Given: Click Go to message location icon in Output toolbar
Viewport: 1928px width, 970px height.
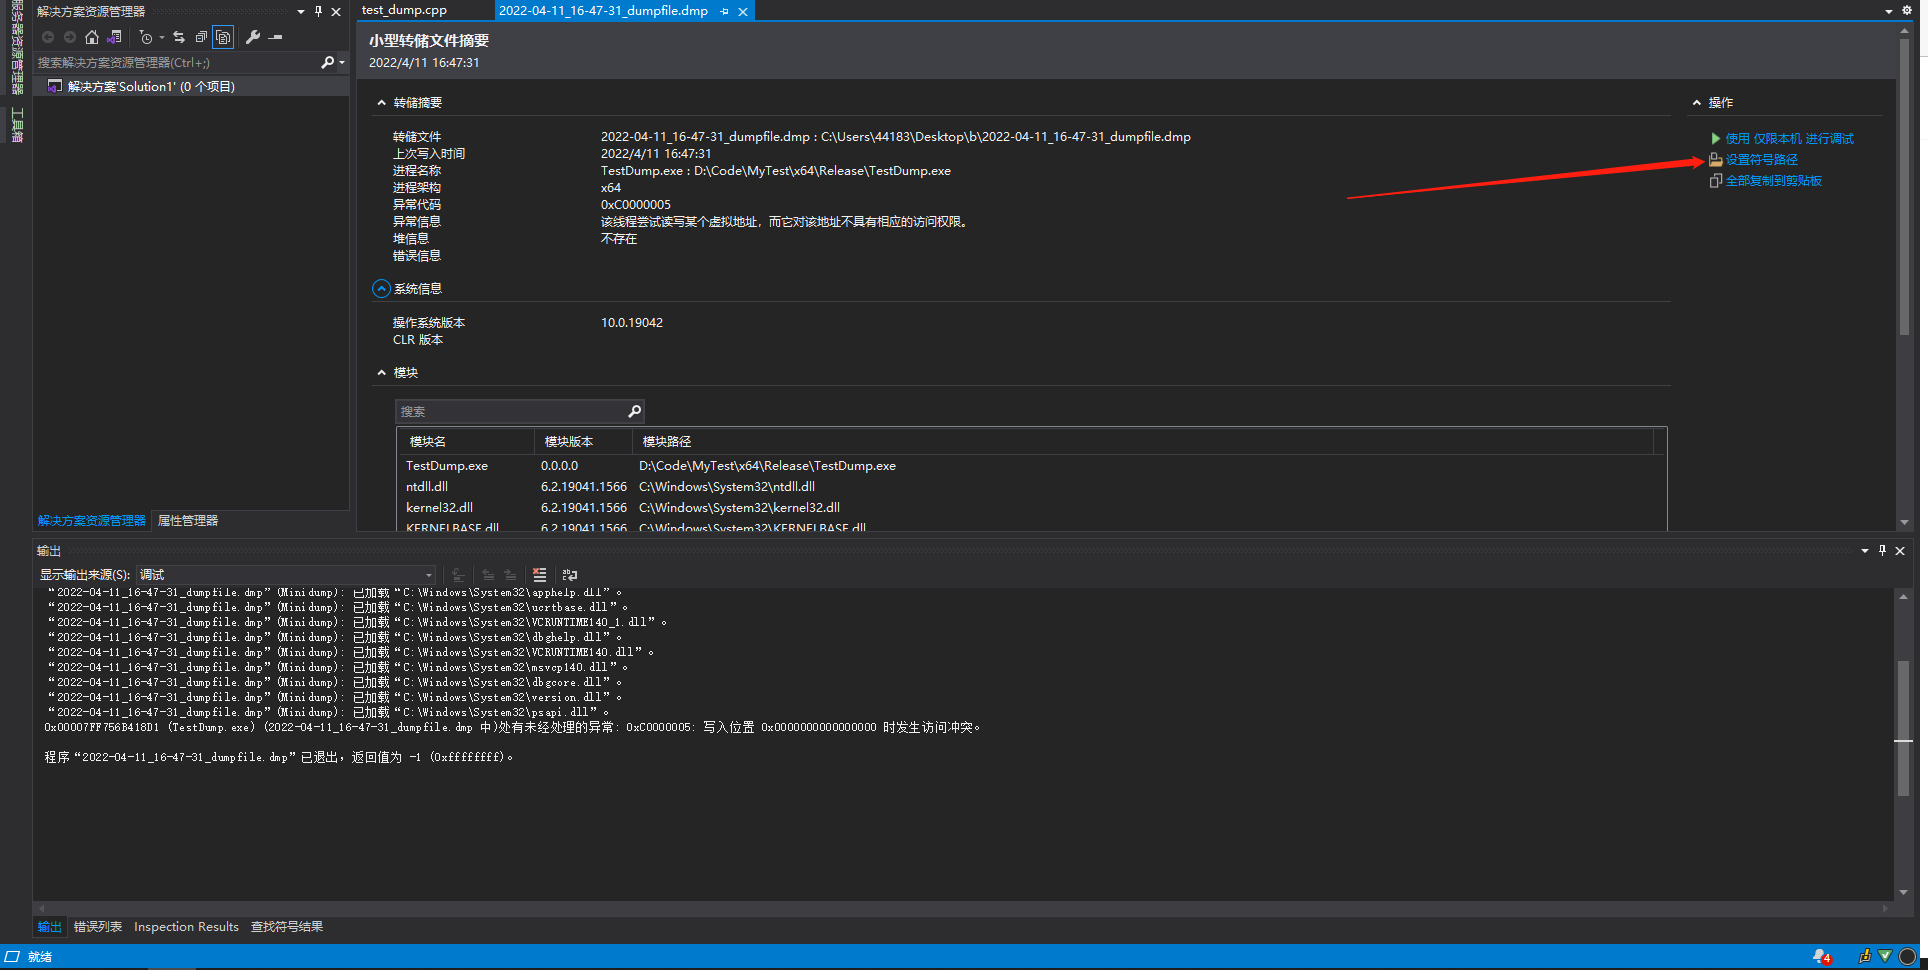Looking at the screenshot, I should click(458, 575).
